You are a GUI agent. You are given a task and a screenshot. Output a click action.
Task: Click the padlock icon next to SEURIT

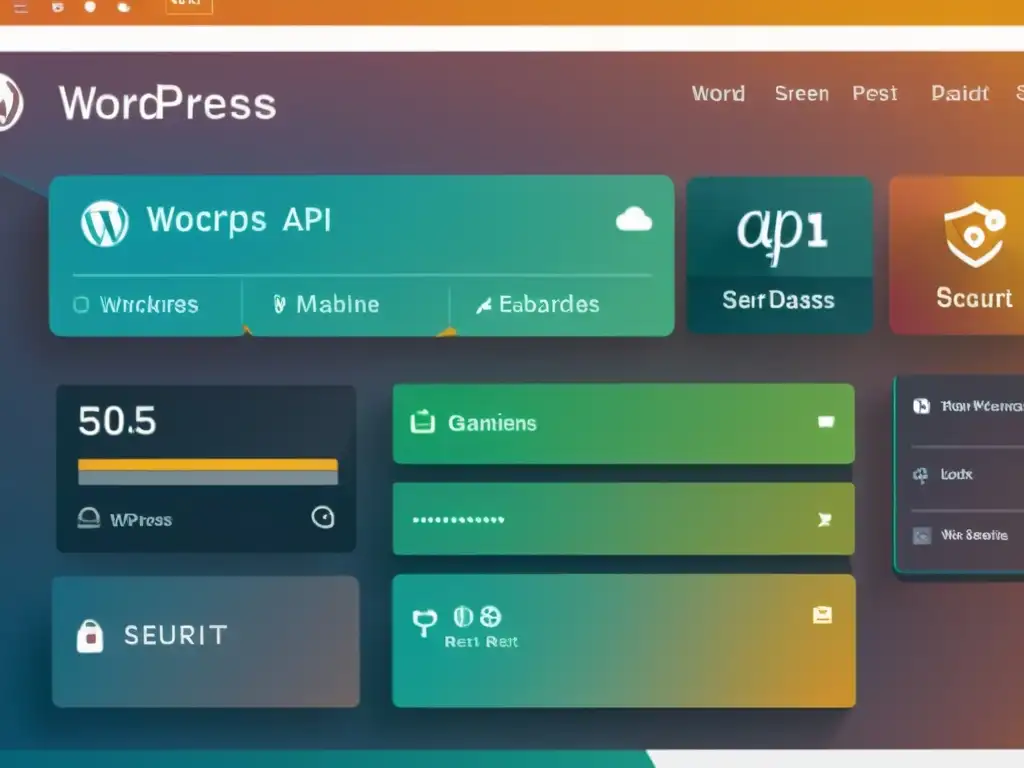pos(90,635)
